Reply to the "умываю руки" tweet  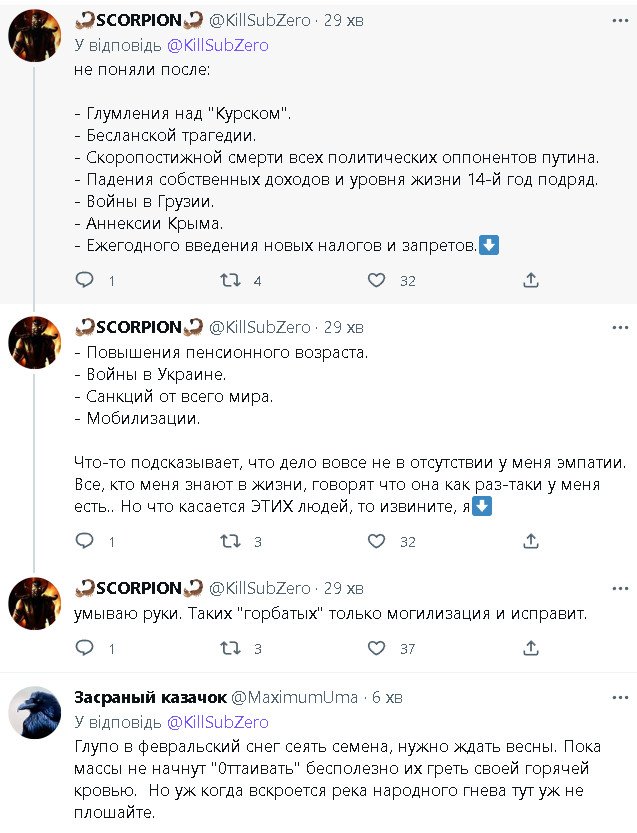(85, 648)
